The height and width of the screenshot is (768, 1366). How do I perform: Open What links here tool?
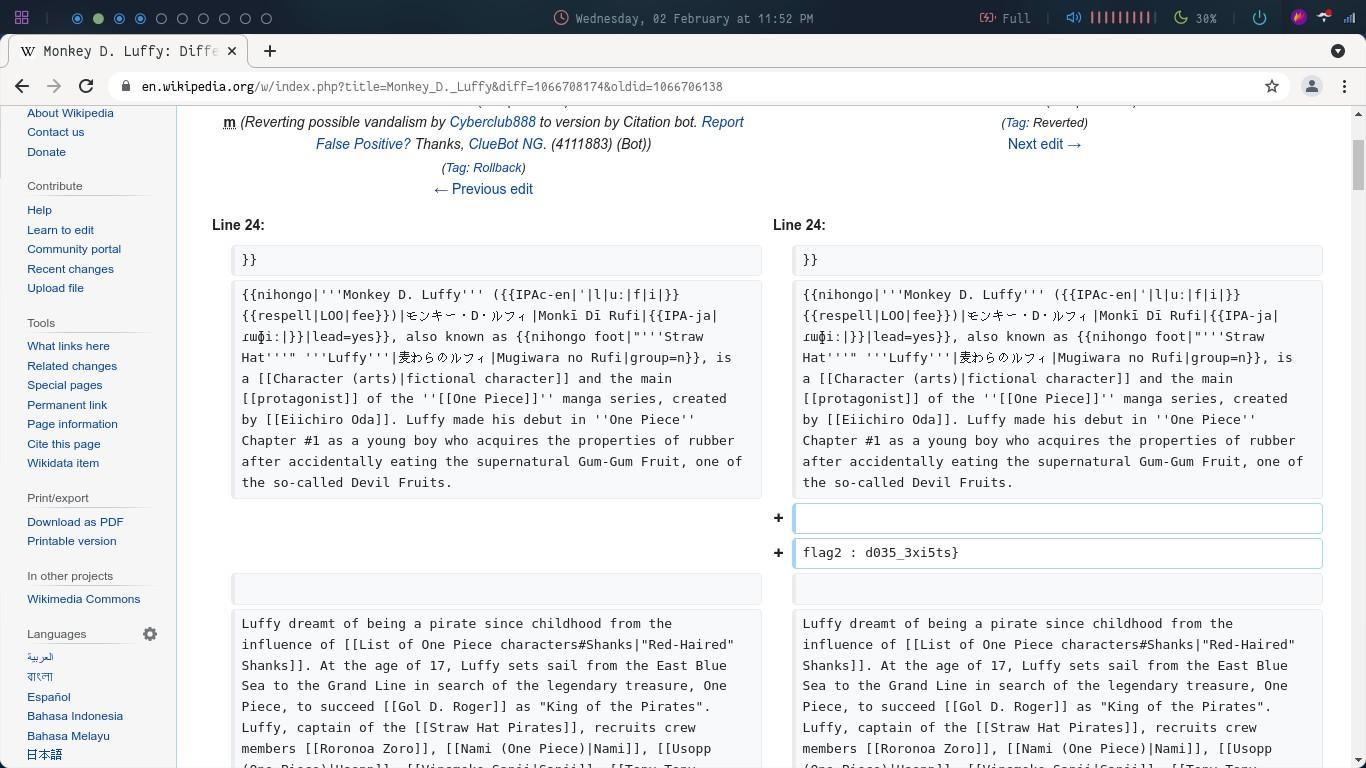68,346
